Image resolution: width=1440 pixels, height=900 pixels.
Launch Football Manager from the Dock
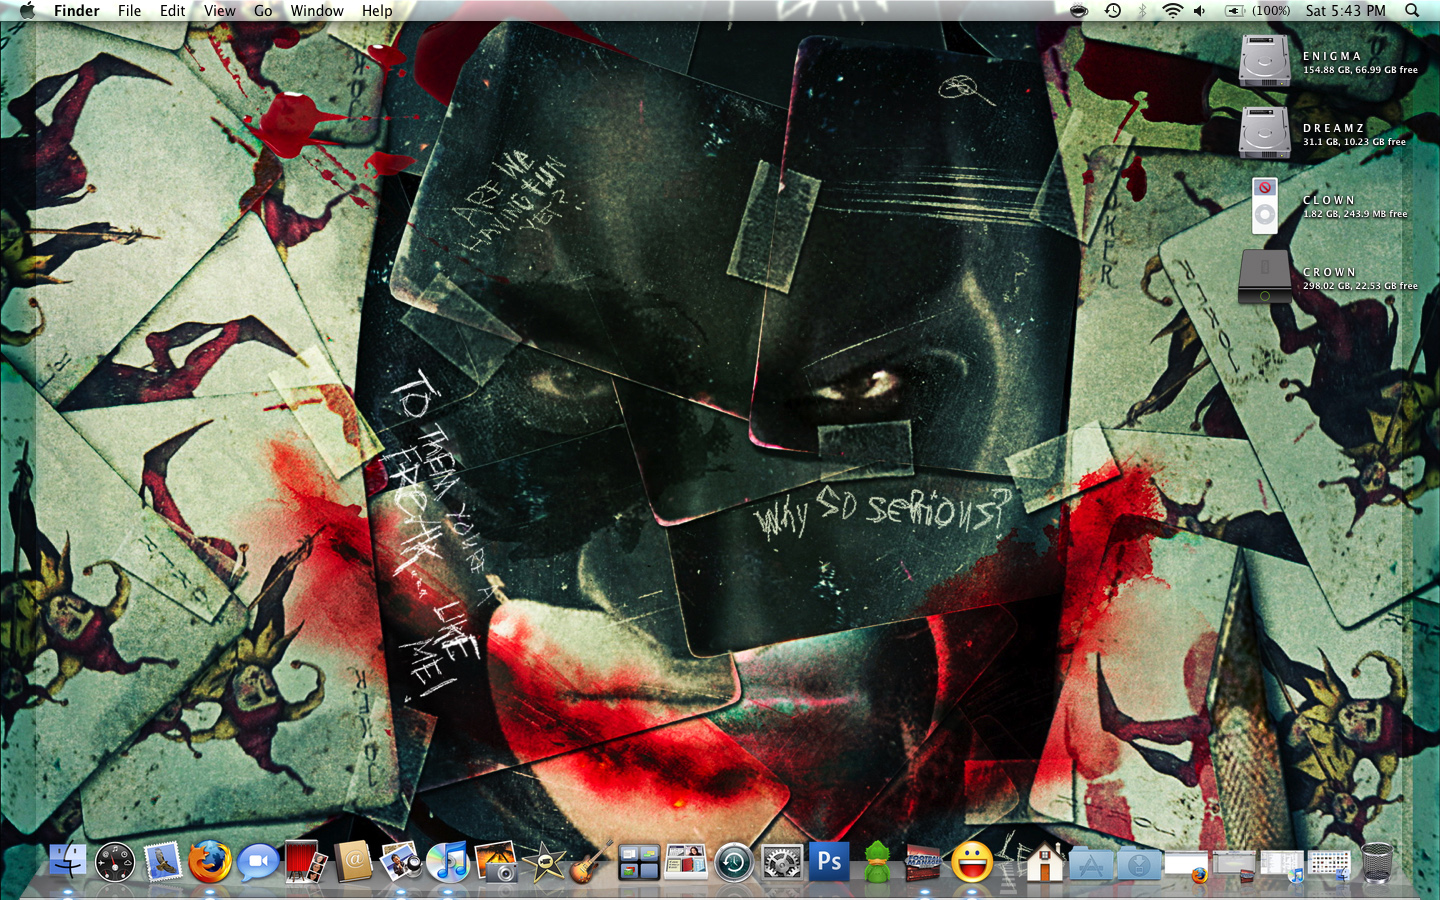coord(923,862)
